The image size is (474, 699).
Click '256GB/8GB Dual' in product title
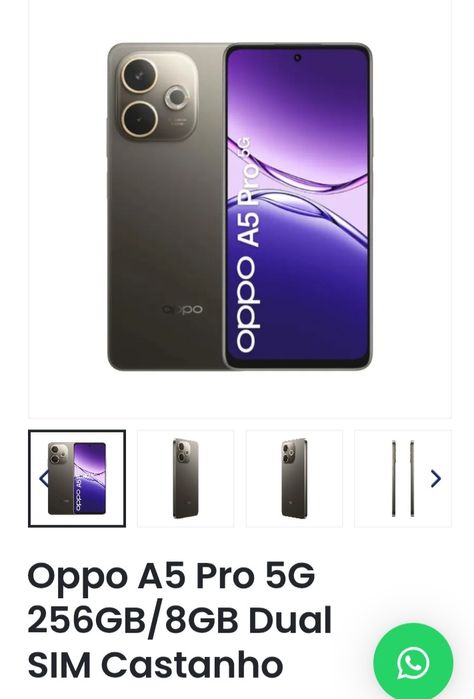(x=179, y=620)
